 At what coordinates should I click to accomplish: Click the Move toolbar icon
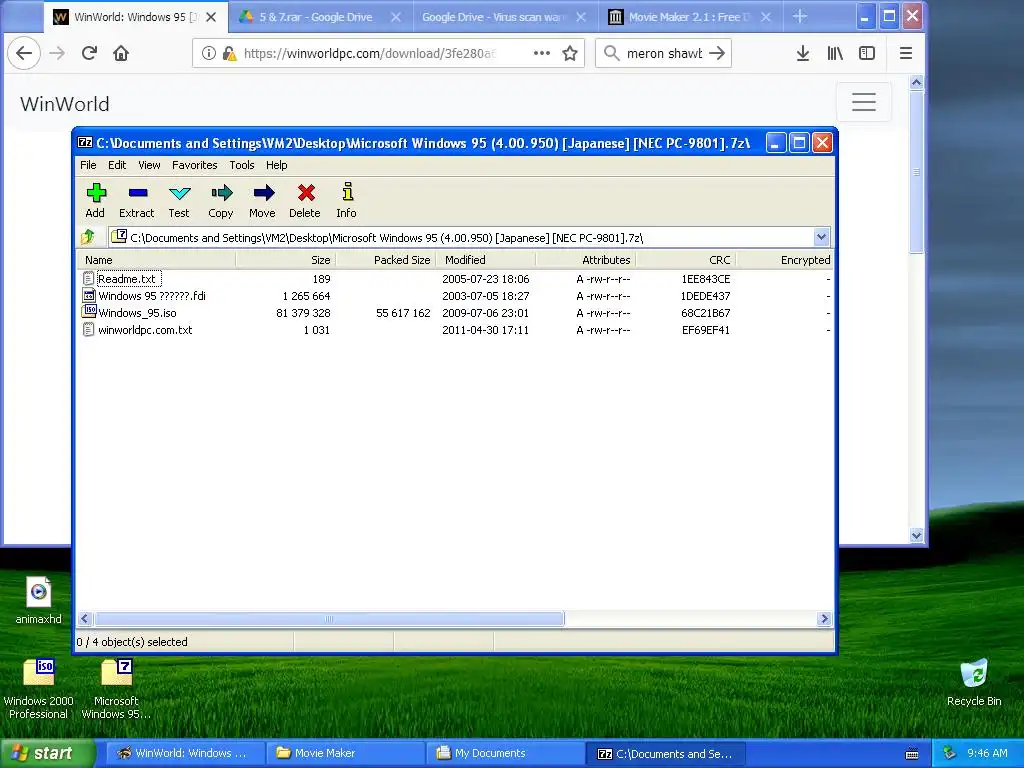pyautogui.click(x=263, y=200)
